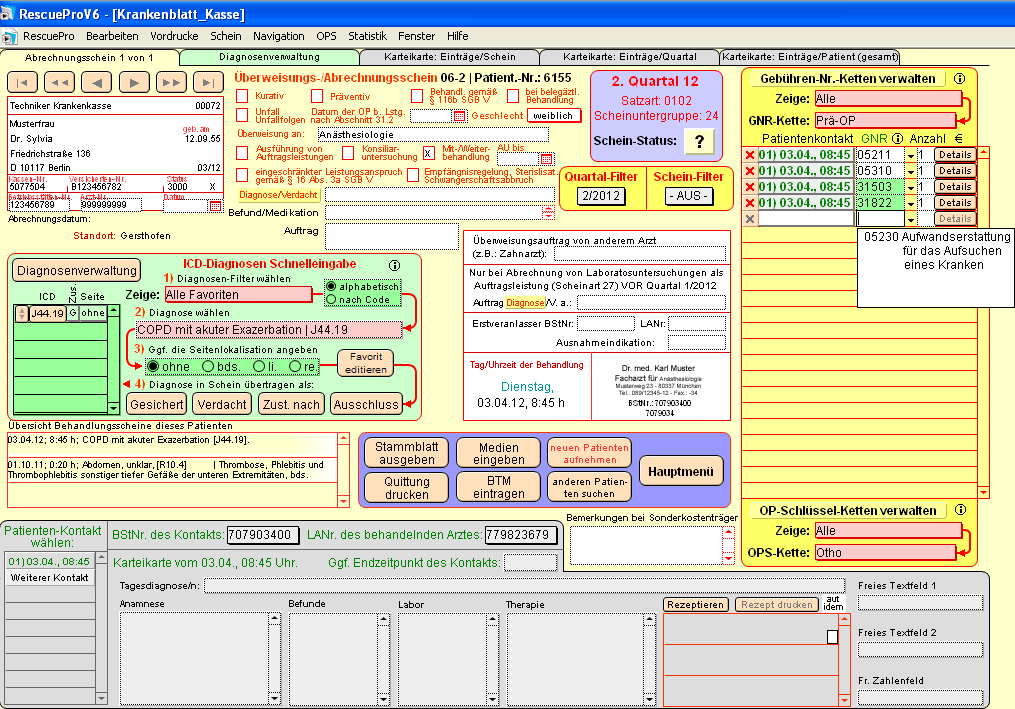Screen dimensions: 1015x709
Task: Jump to the first record with navigation arrow
Action: click(22, 82)
